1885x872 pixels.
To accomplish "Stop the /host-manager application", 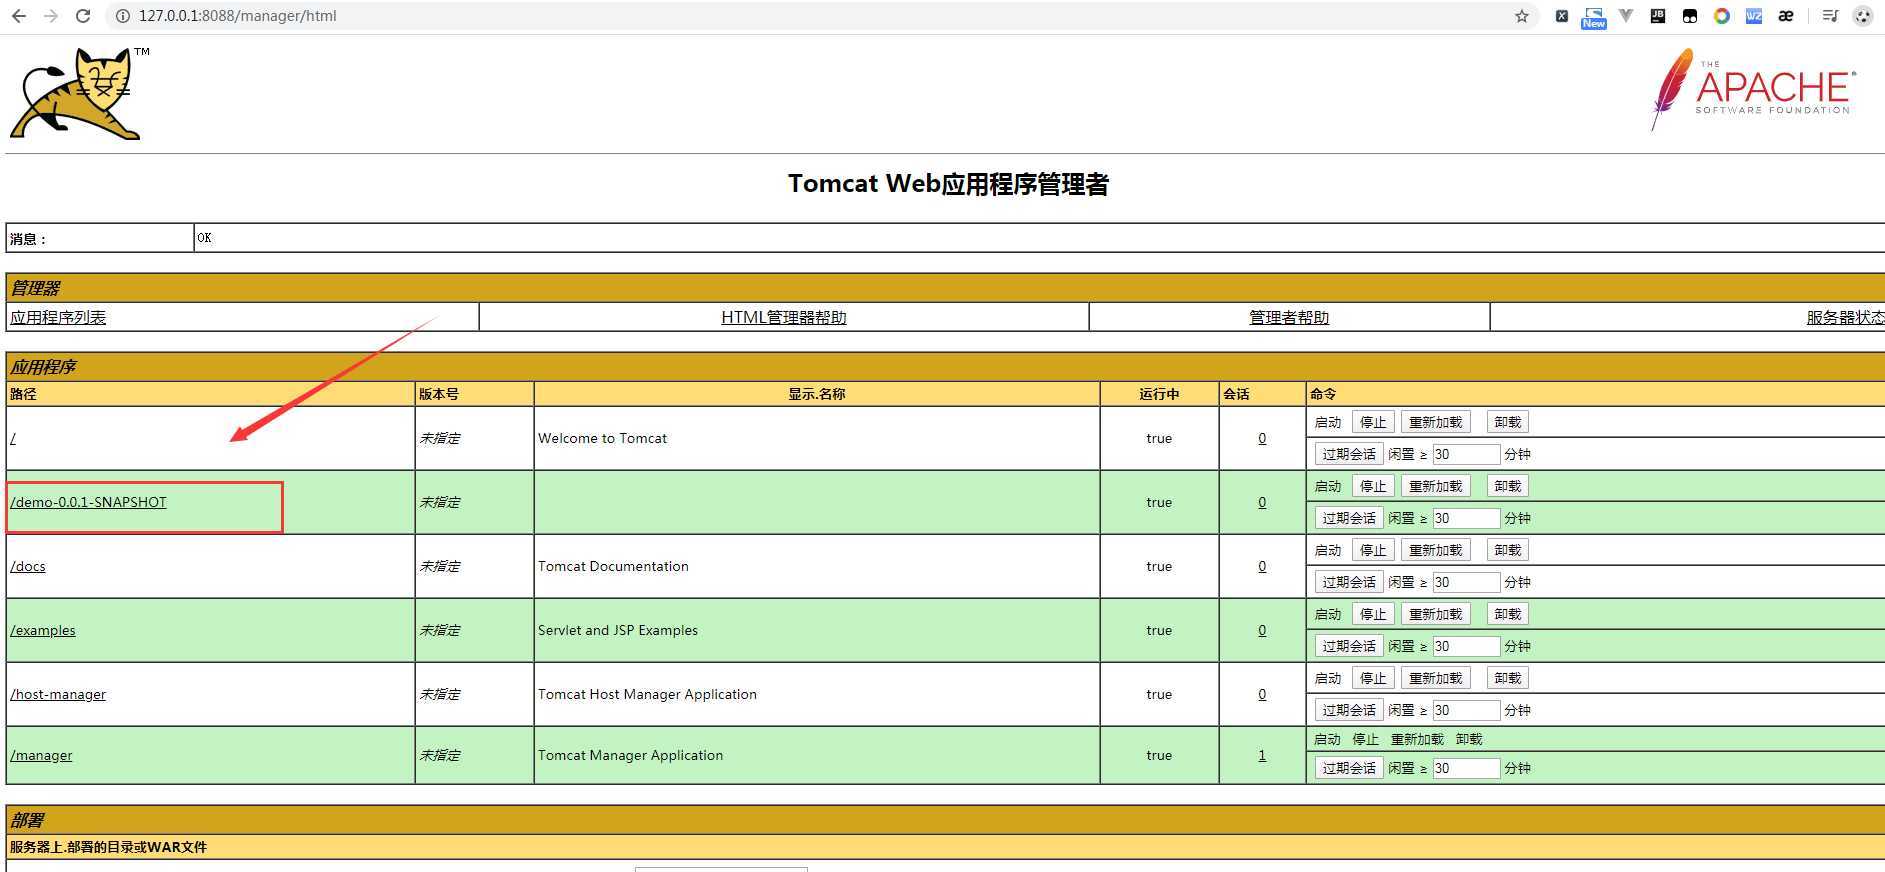I will pyautogui.click(x=1373, y=678).
